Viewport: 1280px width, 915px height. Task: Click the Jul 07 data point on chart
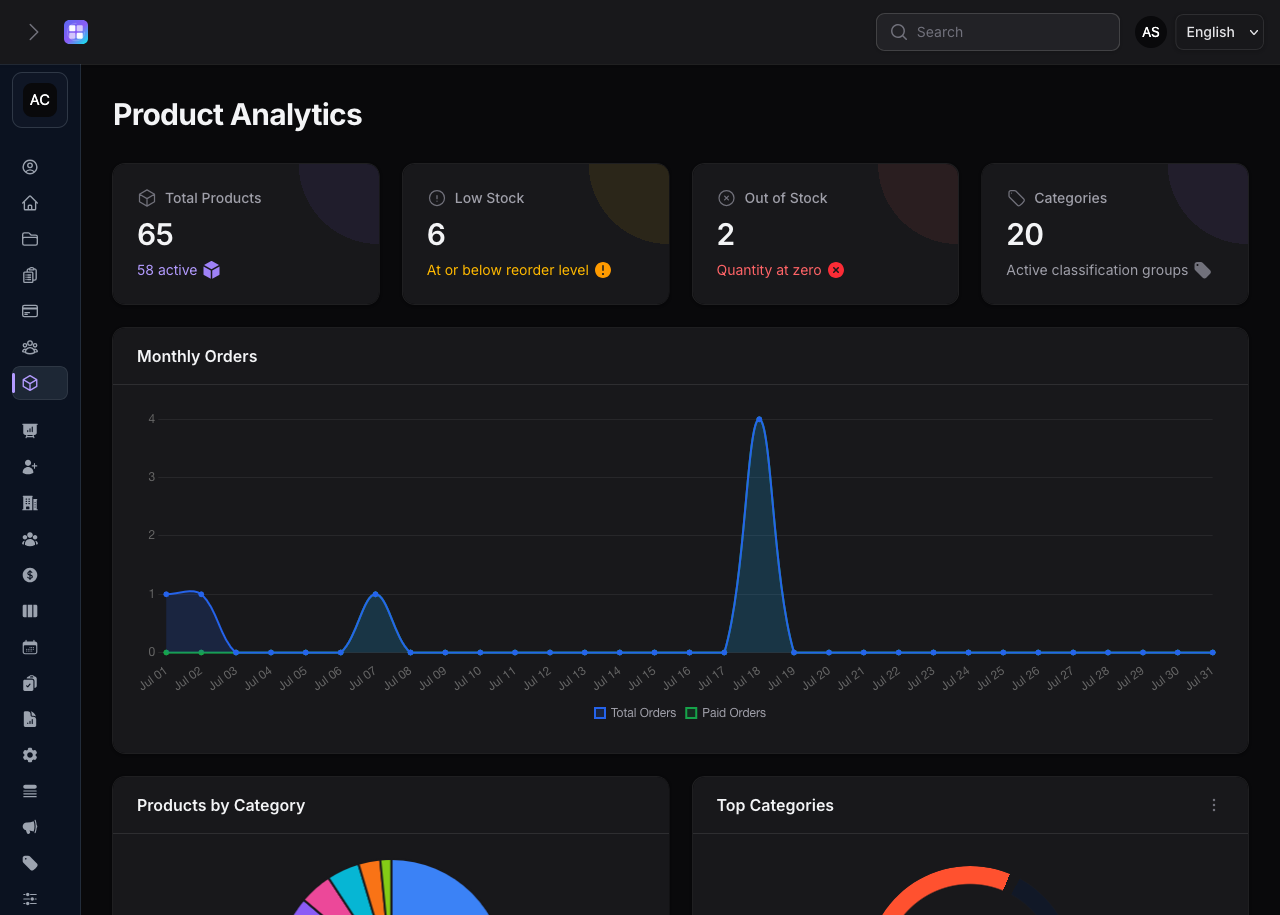coord(375,594)
